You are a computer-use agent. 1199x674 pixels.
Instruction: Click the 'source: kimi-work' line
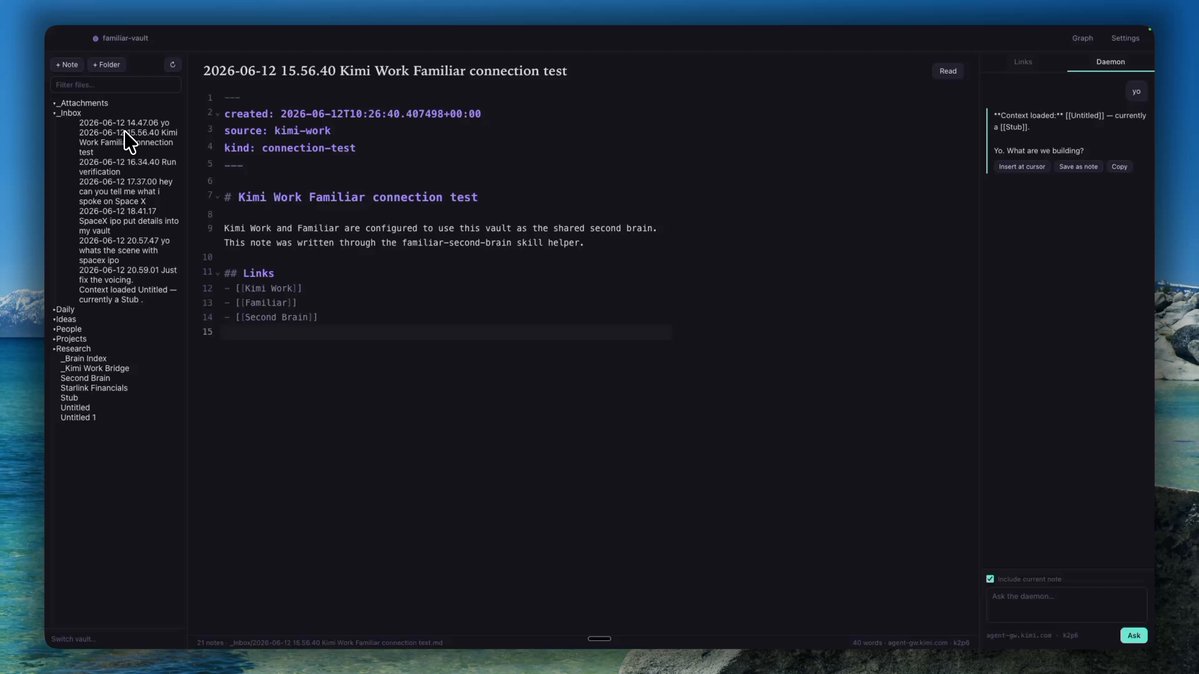tap(278, 131)
